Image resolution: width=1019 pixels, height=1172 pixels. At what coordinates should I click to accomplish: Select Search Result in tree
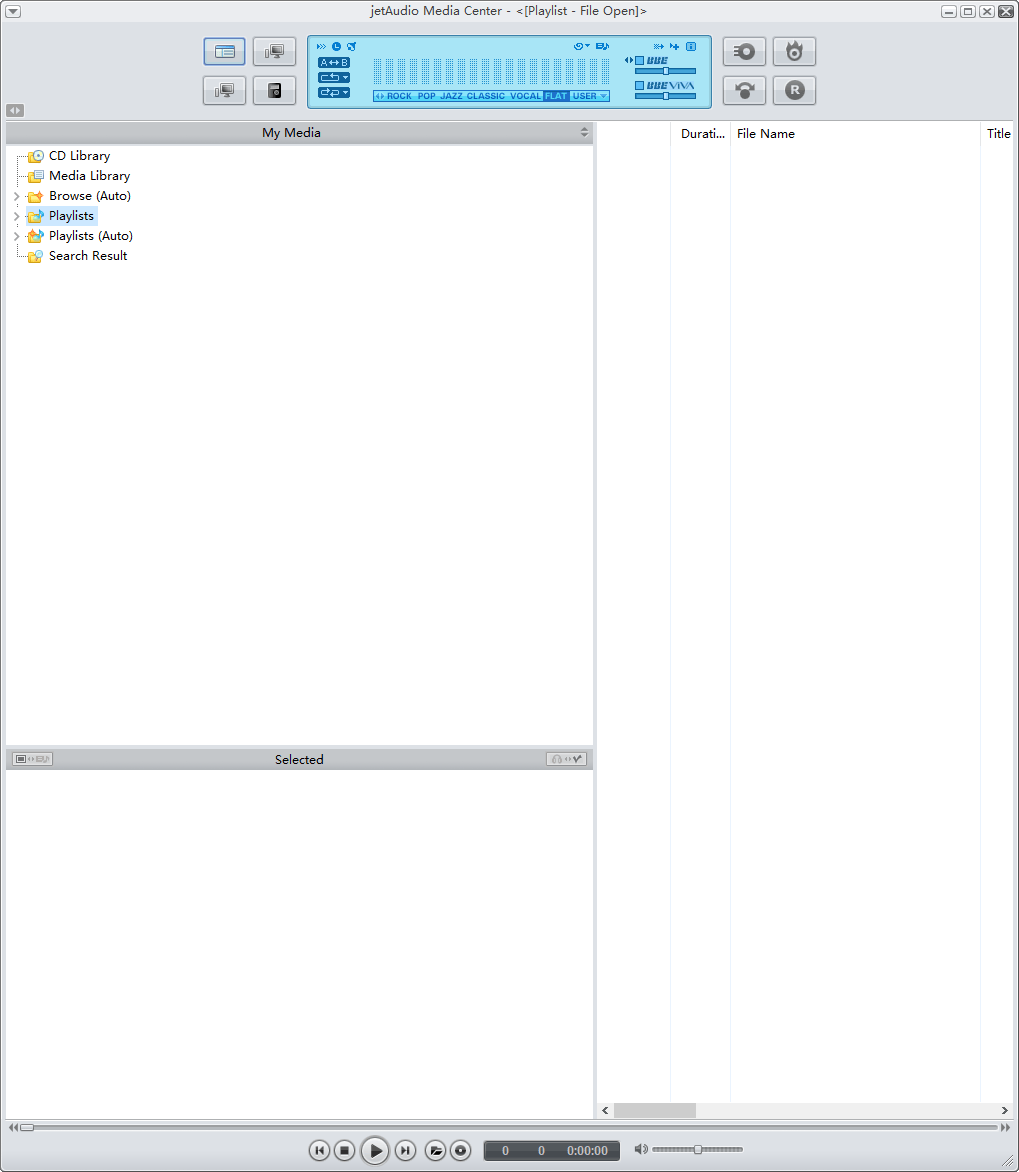[88, 256]
